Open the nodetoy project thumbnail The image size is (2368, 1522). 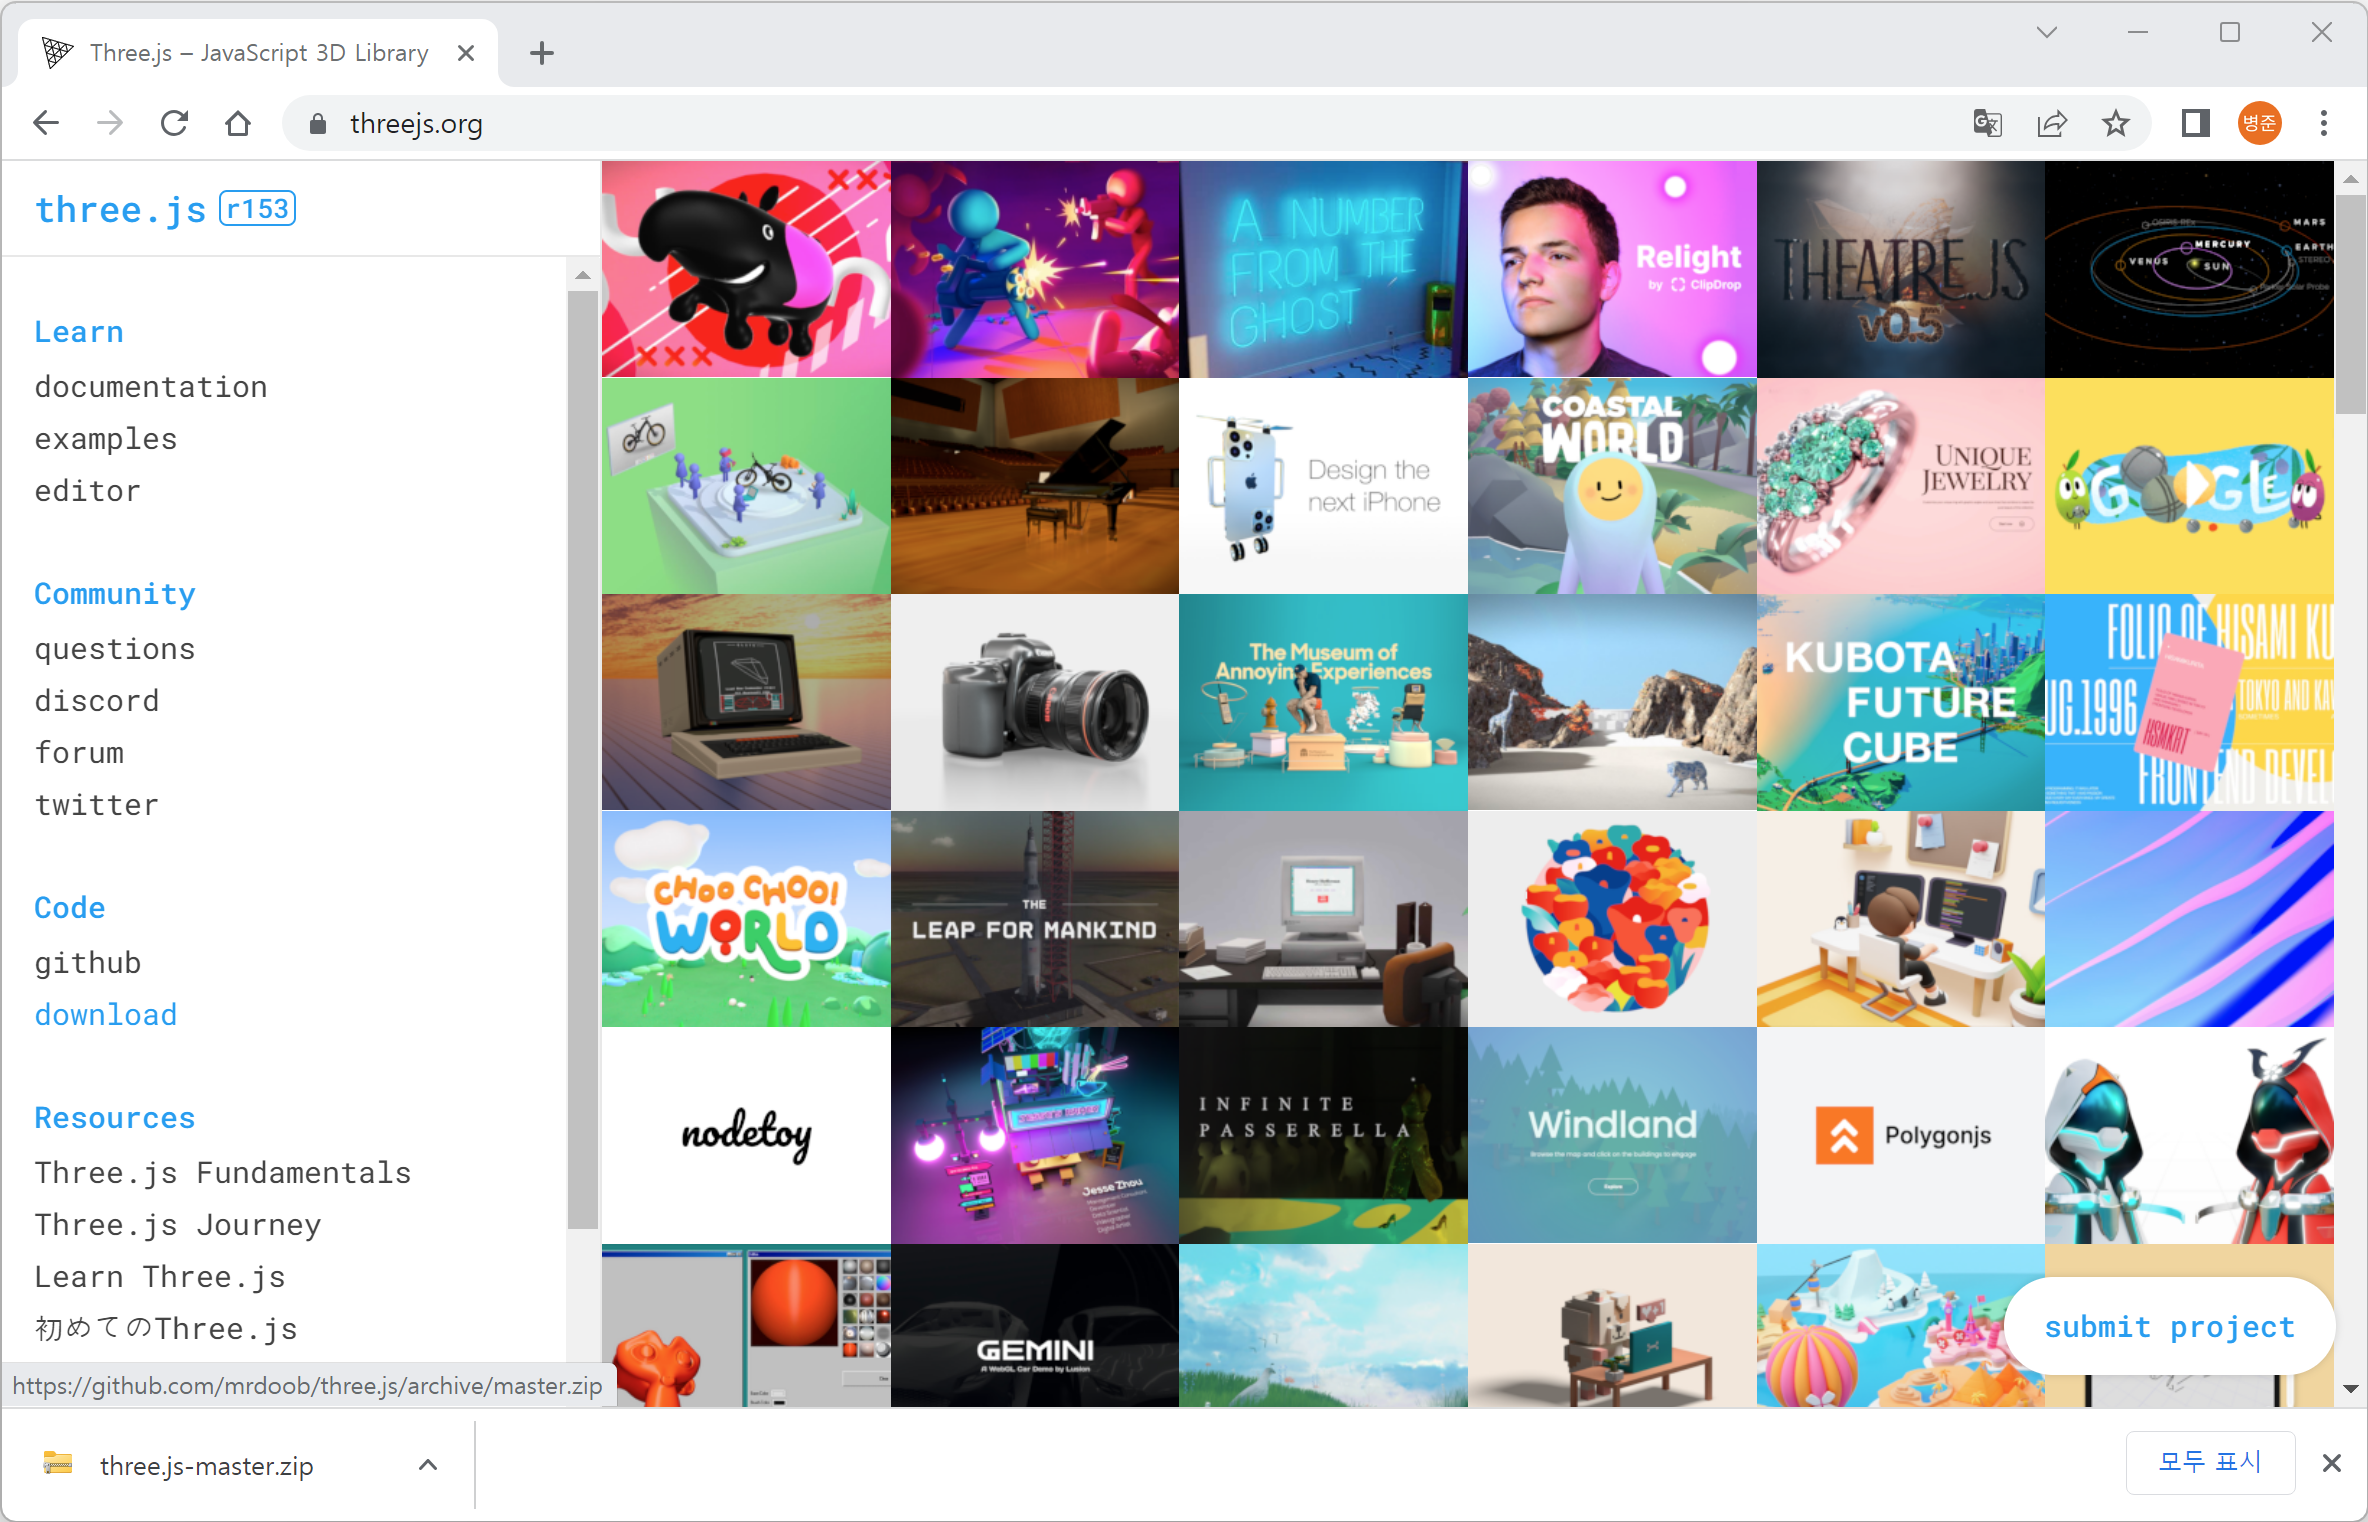click(746, 1135)
